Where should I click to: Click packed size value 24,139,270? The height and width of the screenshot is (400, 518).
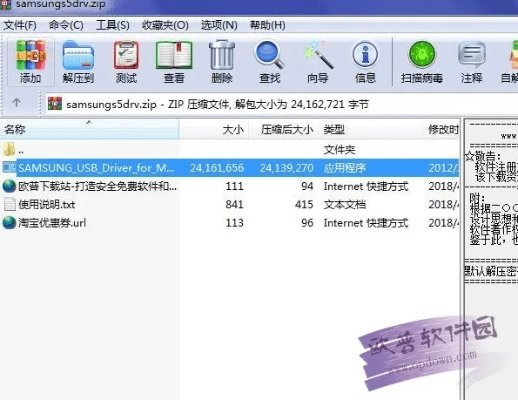click(x=287, y=168)
